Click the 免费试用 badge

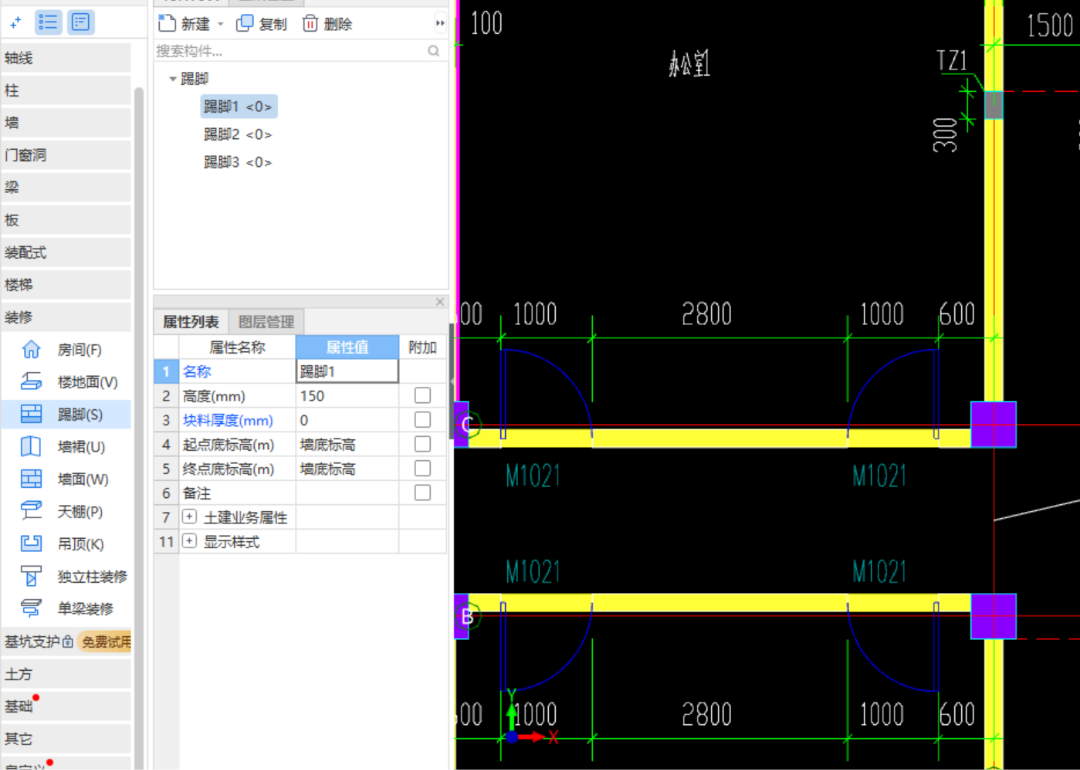pos(105,643)
